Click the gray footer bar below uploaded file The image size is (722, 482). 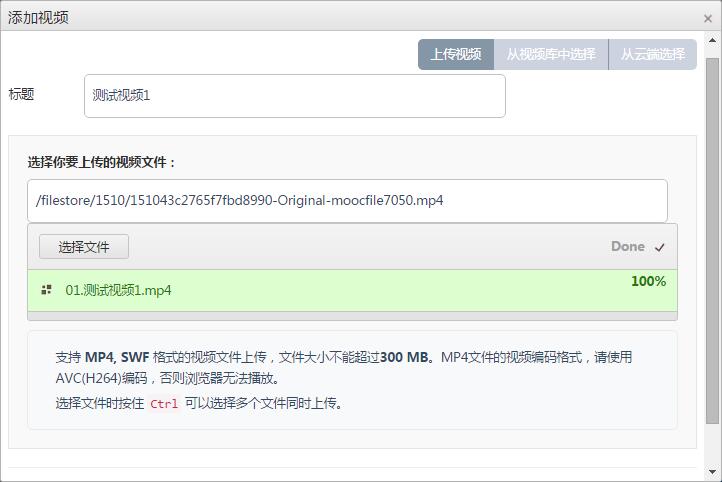point(352,316)
